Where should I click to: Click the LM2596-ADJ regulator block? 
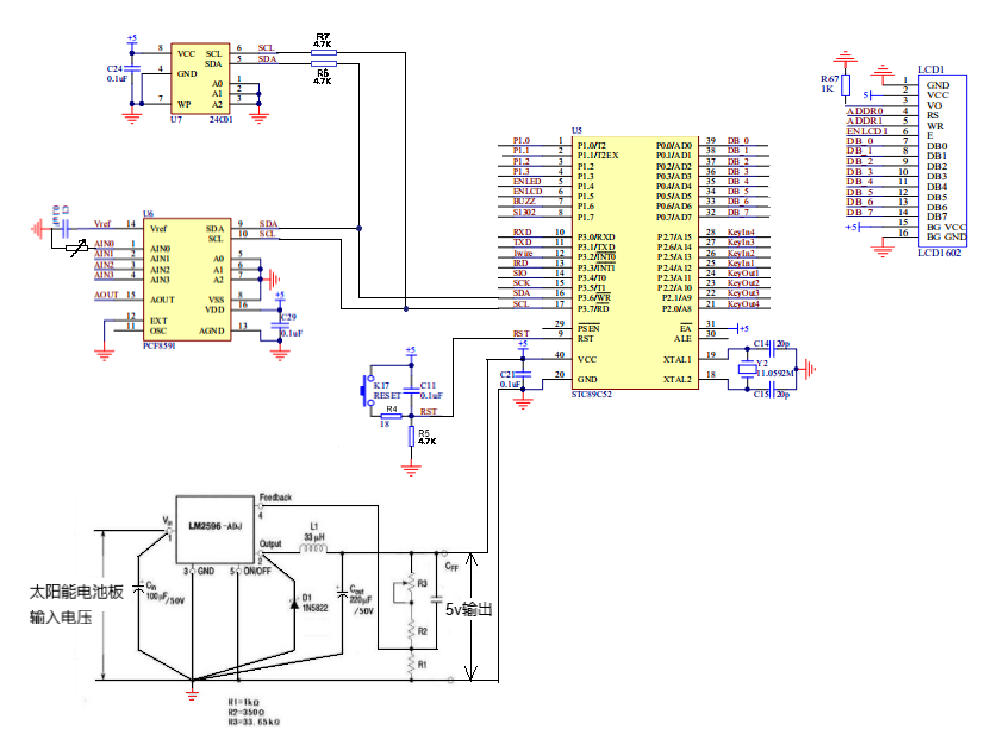pyautogui.click(x=216, y=530)
